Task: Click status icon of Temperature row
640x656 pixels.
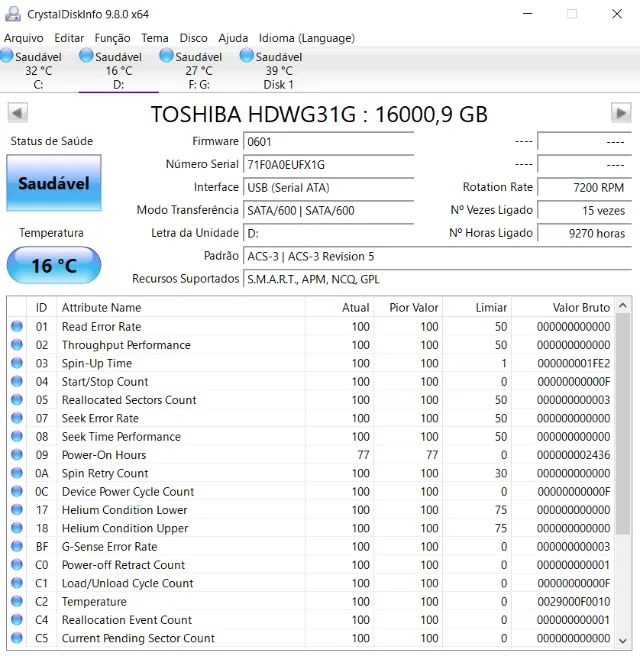Action: 17,602
